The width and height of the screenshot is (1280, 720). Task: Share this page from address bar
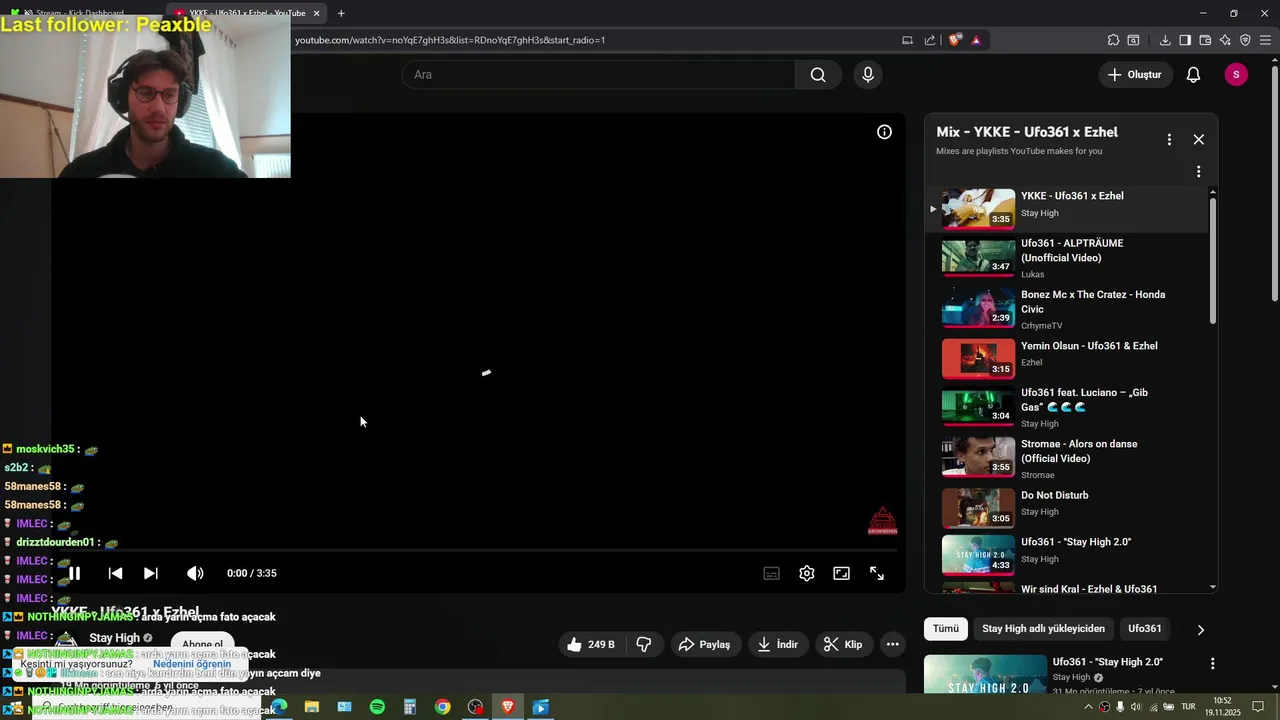[930, 40]
